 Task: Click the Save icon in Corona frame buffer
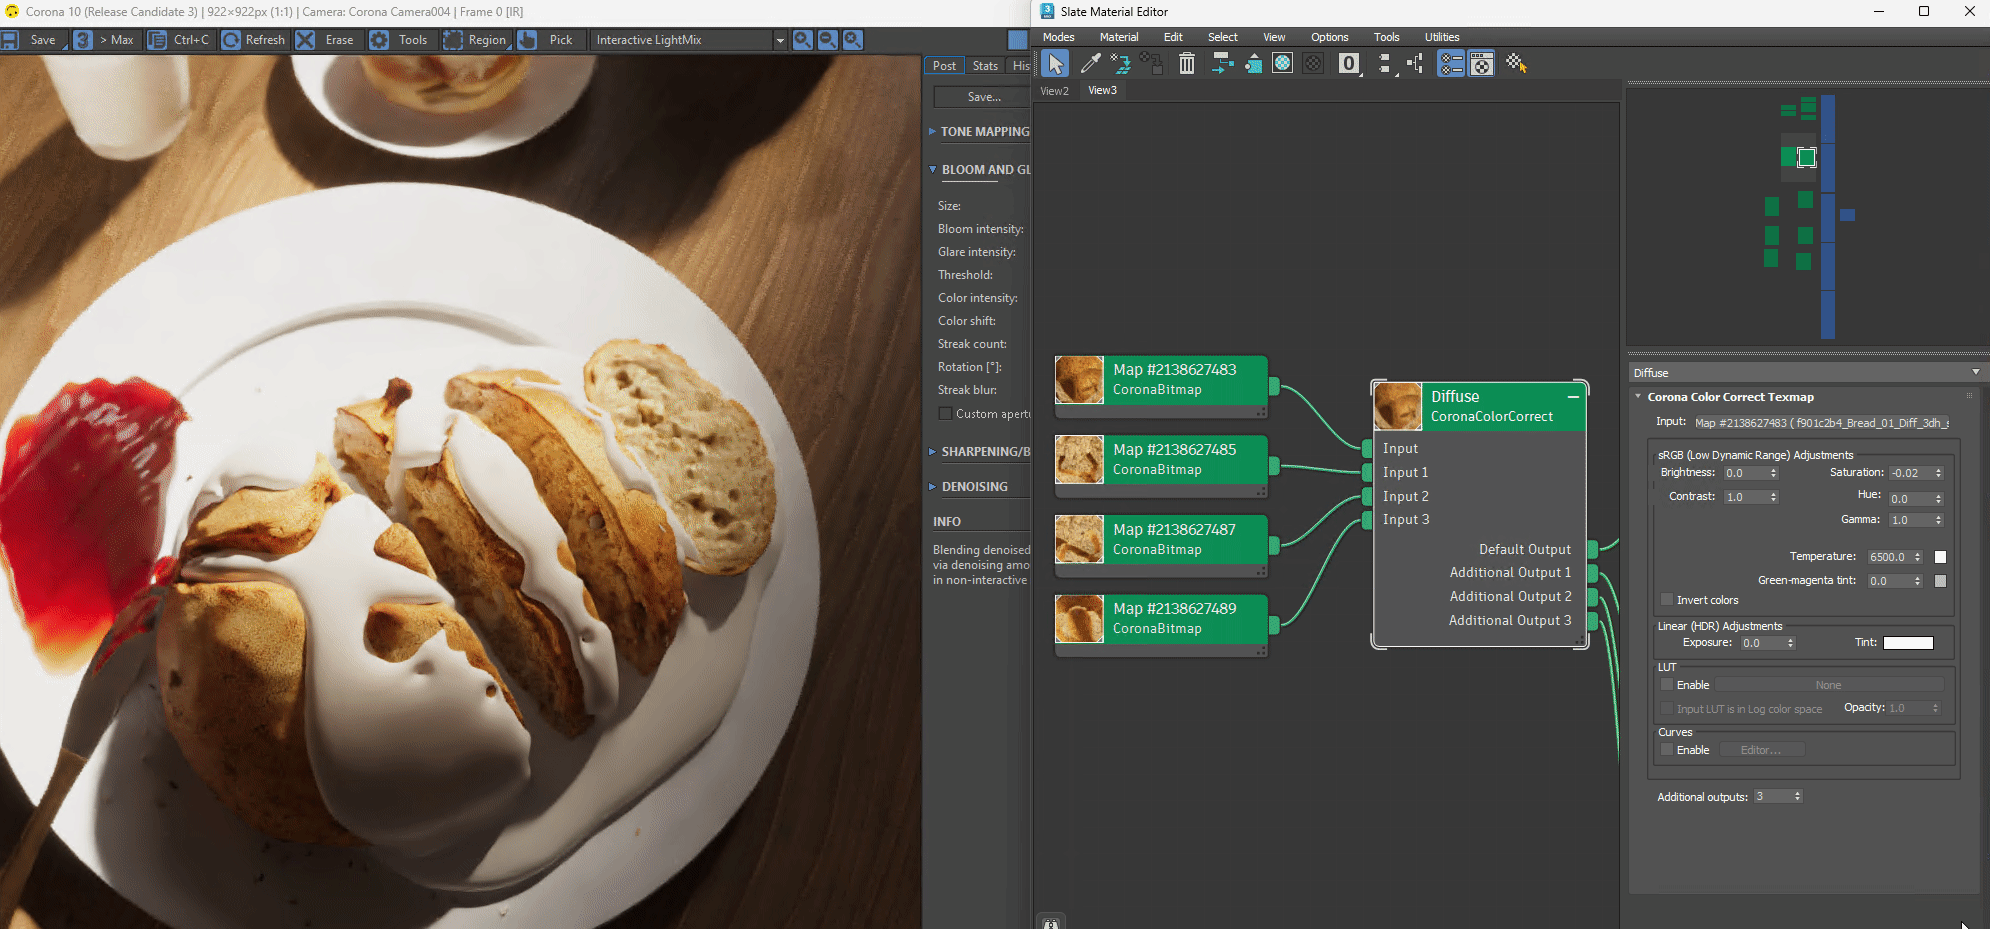click(10, 40)
